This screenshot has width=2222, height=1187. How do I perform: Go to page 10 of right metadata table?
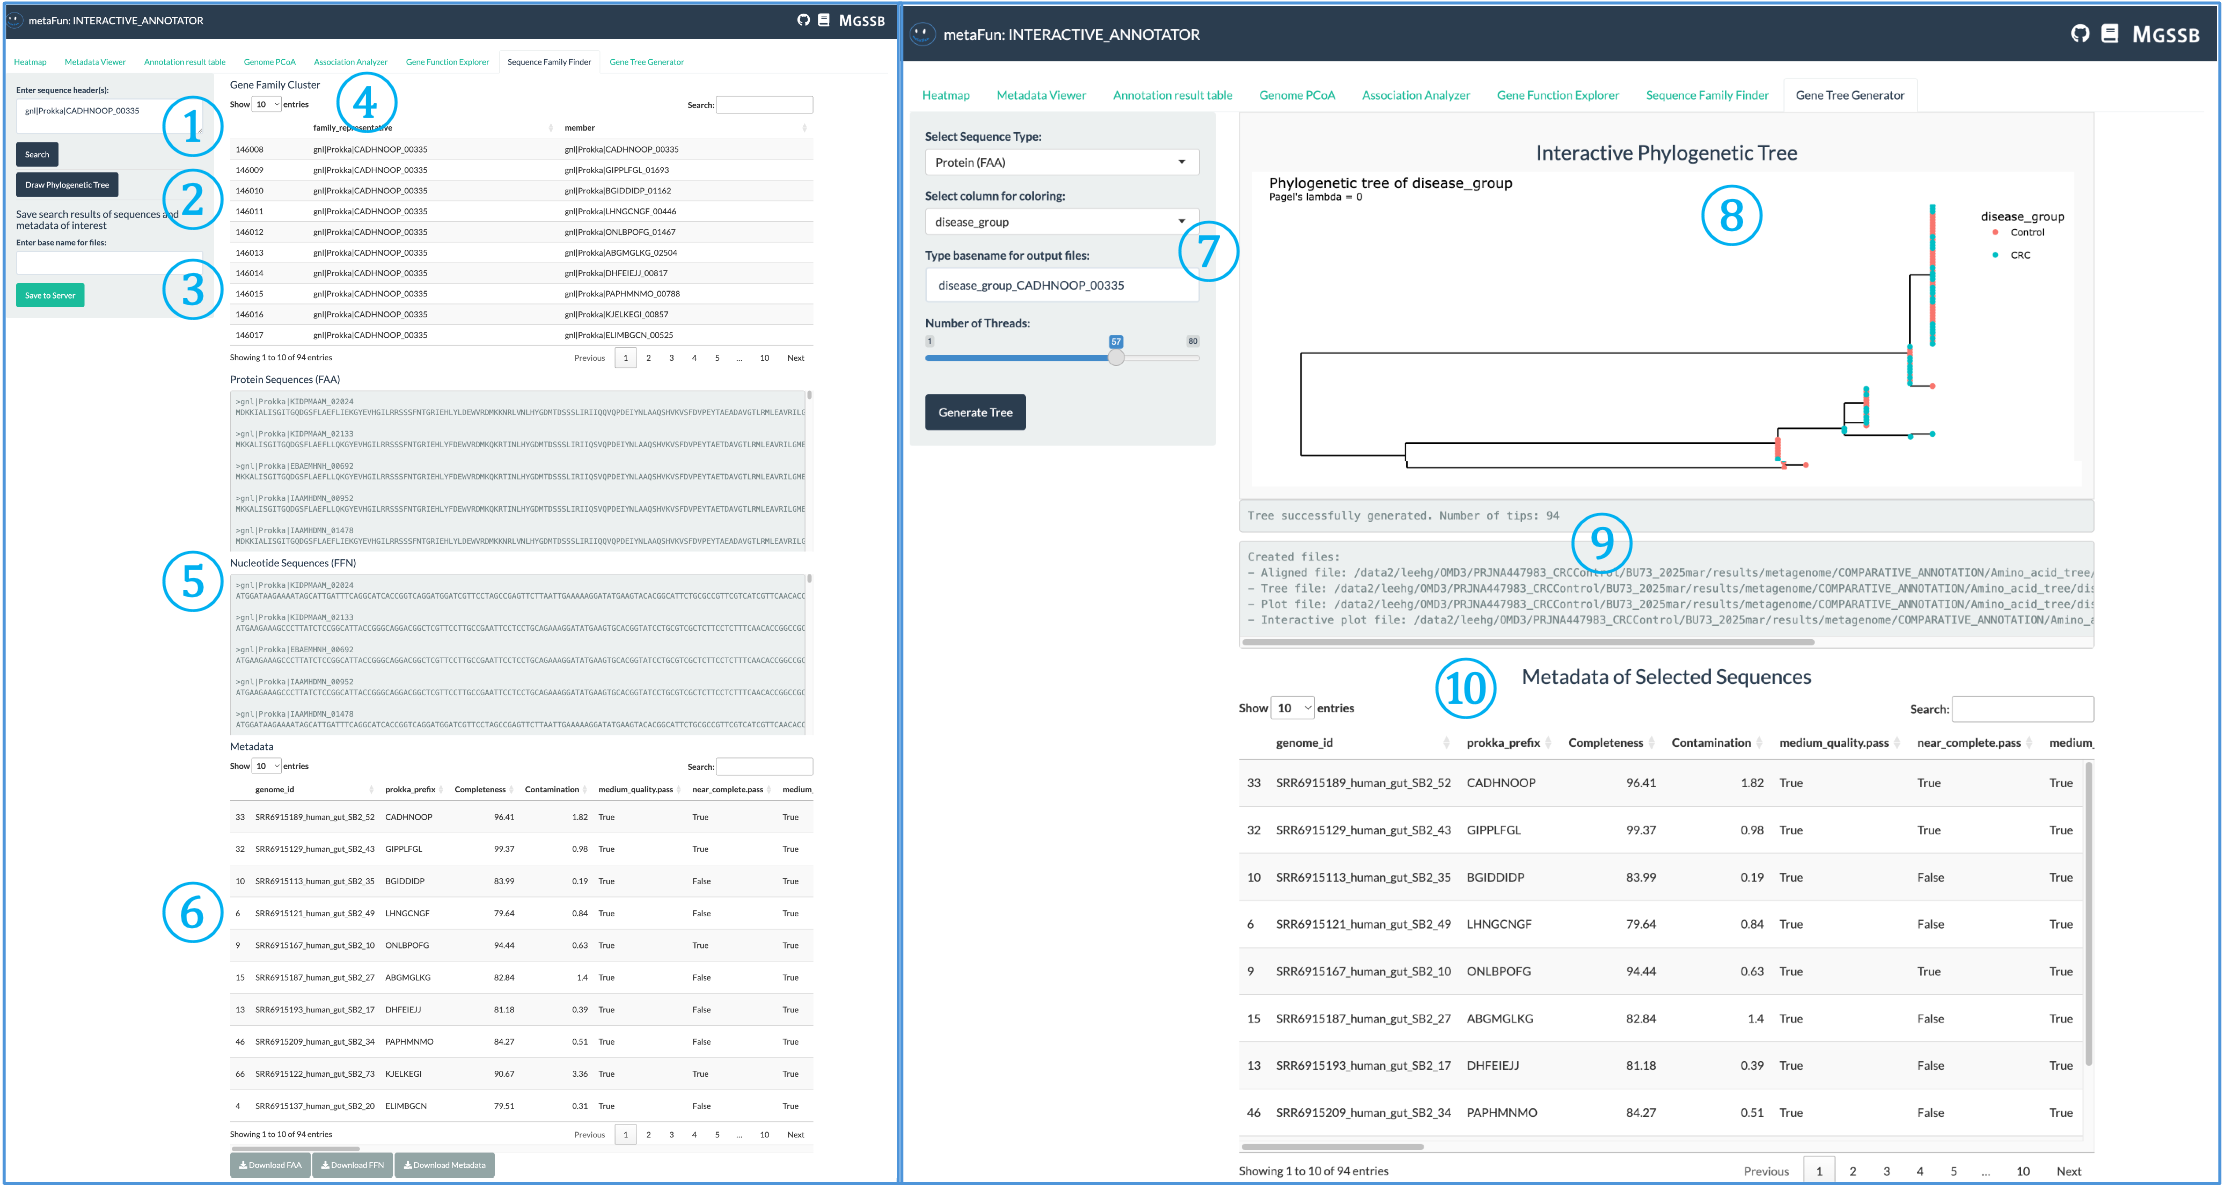coord(2023,1171)
